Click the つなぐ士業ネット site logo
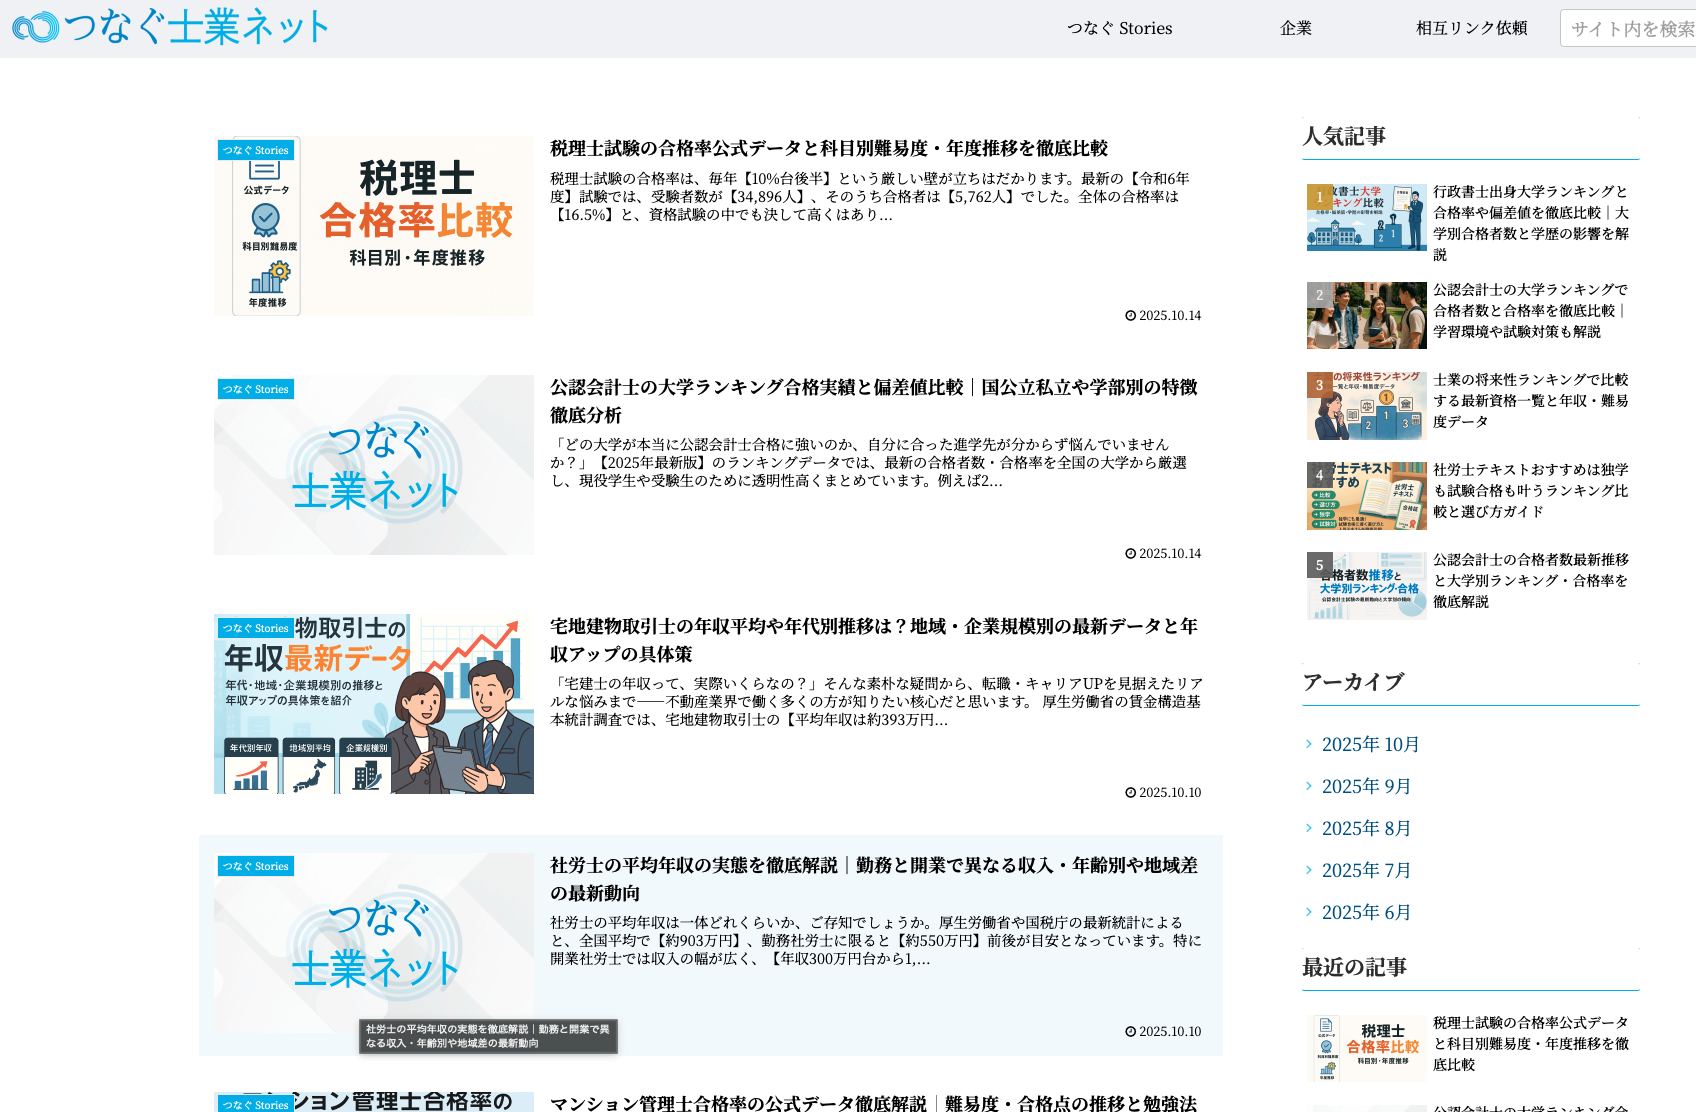Viewport: 1696px width, 1112px height. click(x=170, y=27)
